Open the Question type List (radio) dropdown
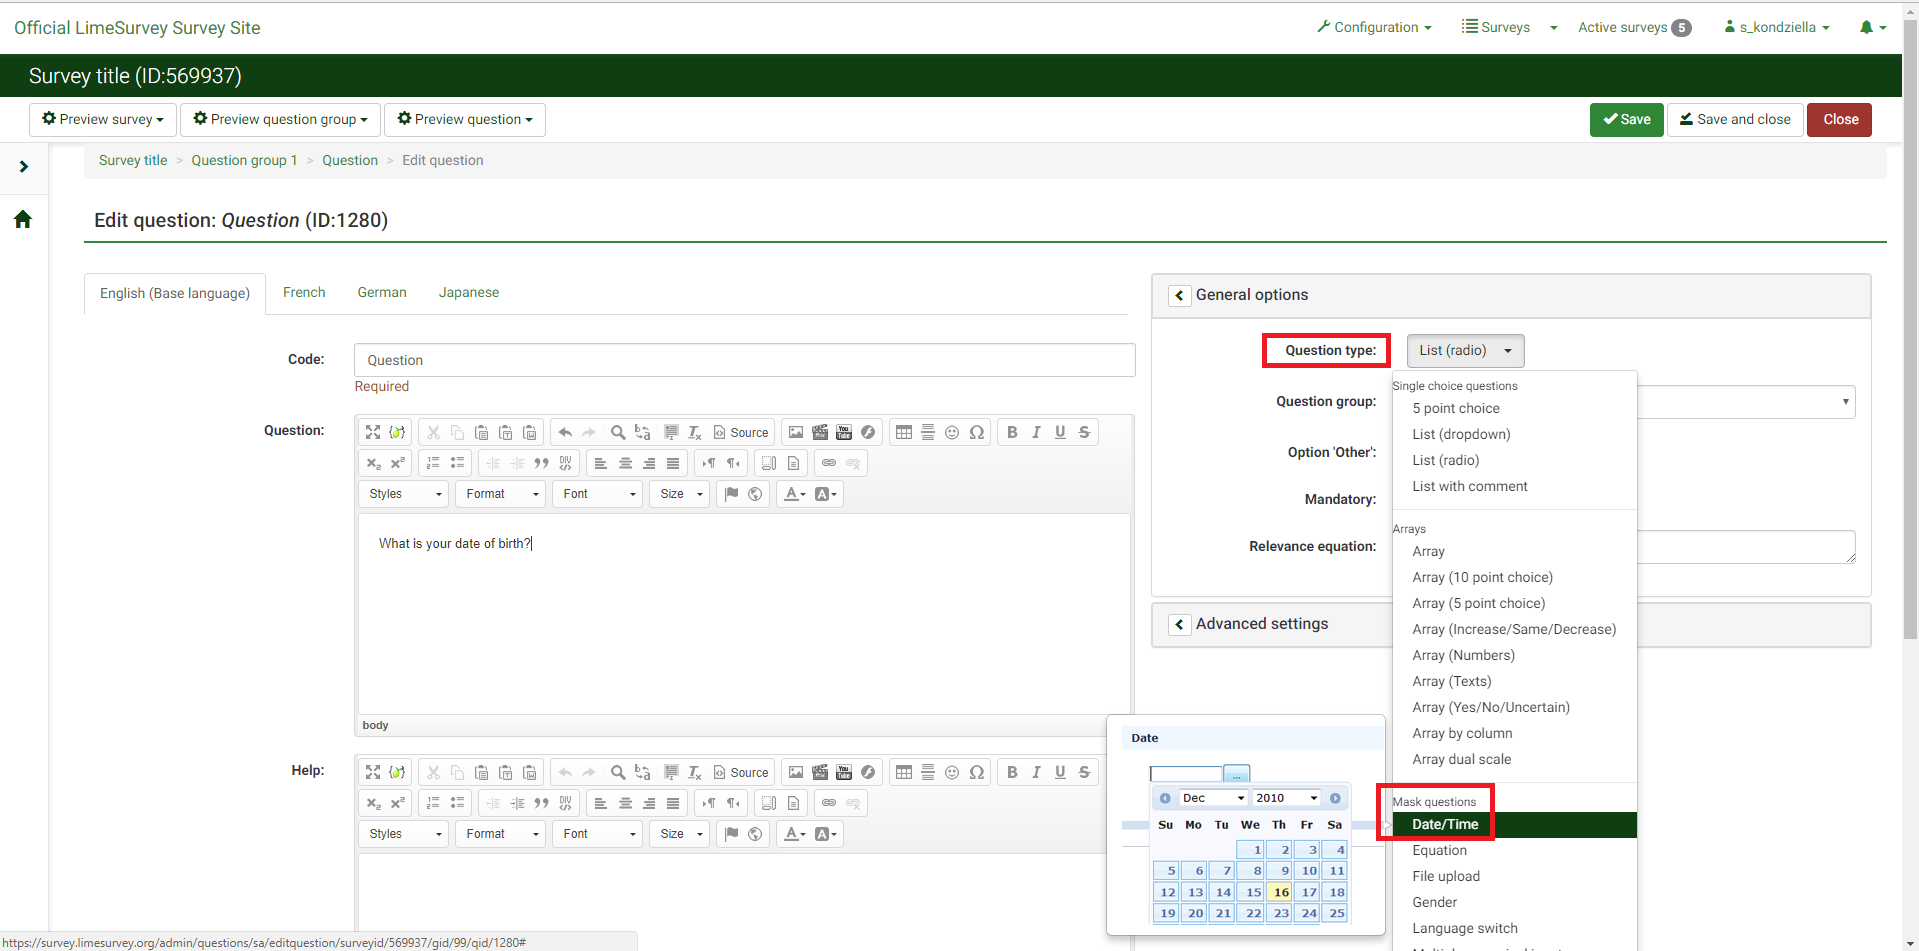Screen dimensions: 1919x951 [1465, 351]
